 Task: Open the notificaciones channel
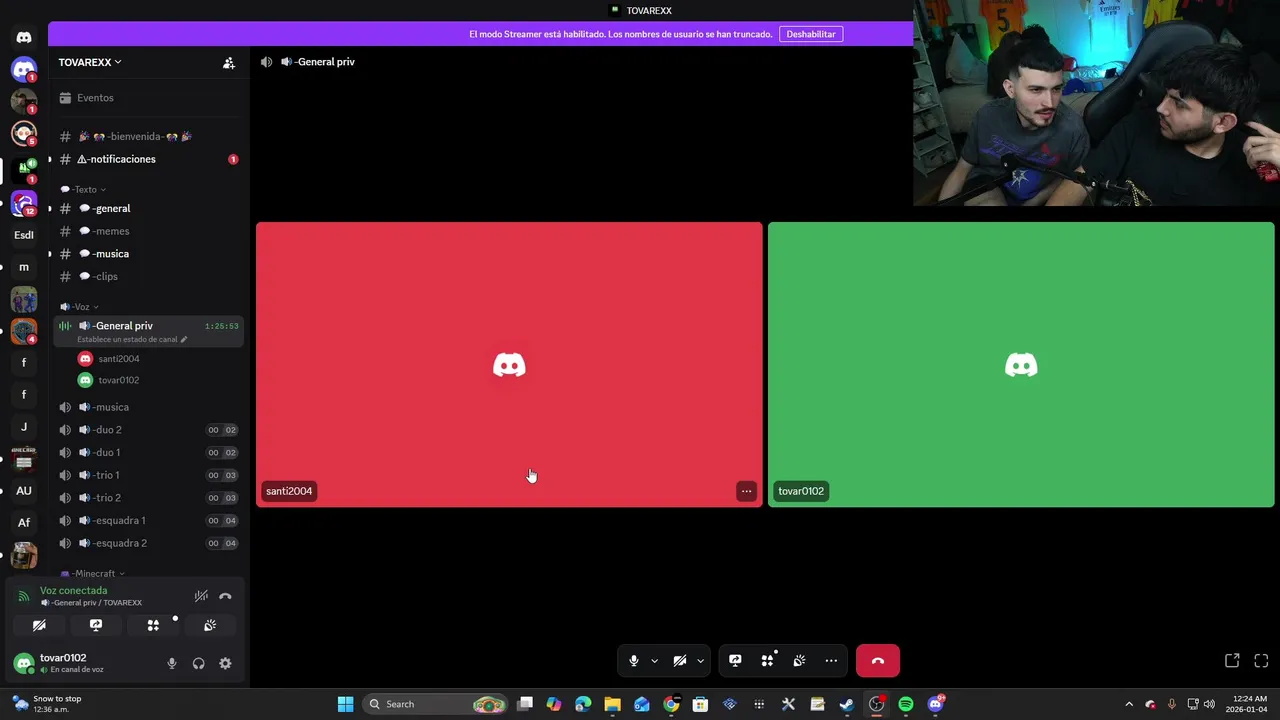(x=148, y=159)
